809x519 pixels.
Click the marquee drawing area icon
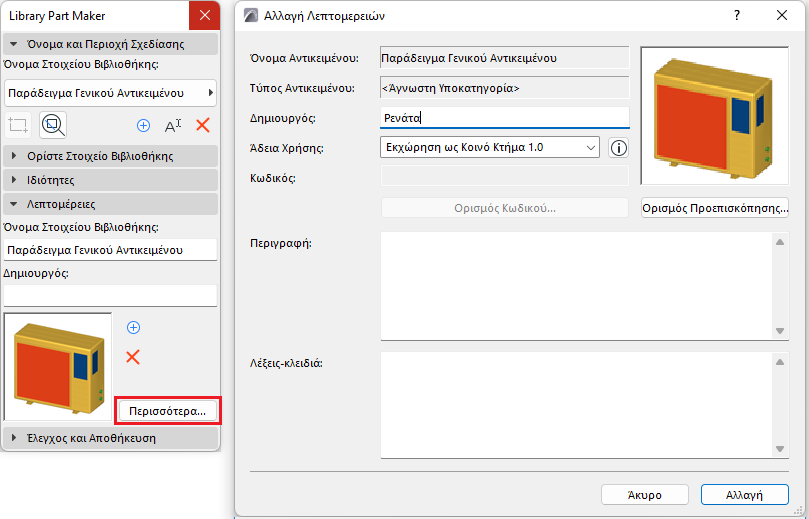click(x=19, y=125)
